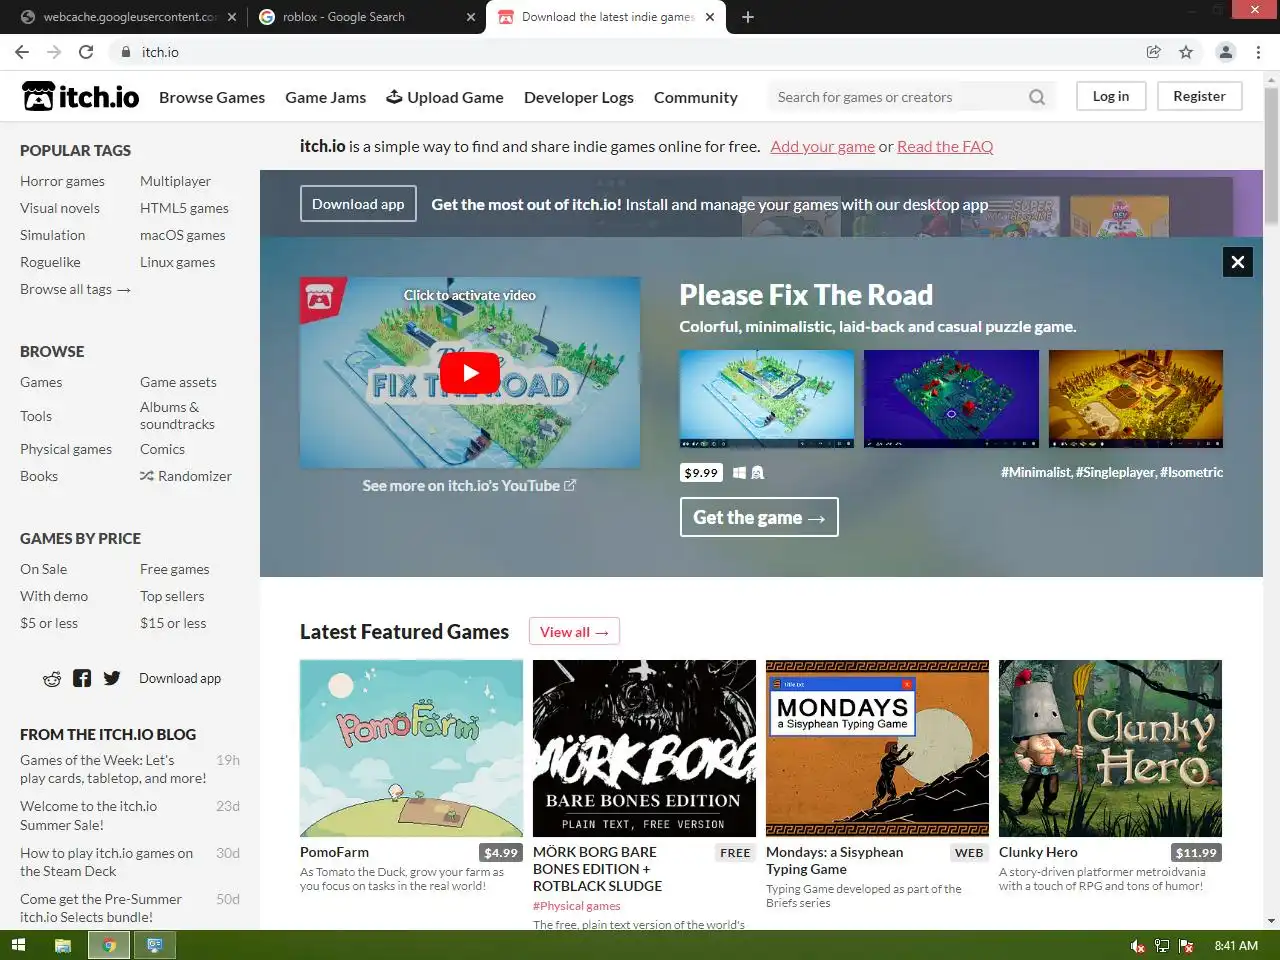Click the banner Download app button
The image size is (1280, 960).
click(358, 204)
